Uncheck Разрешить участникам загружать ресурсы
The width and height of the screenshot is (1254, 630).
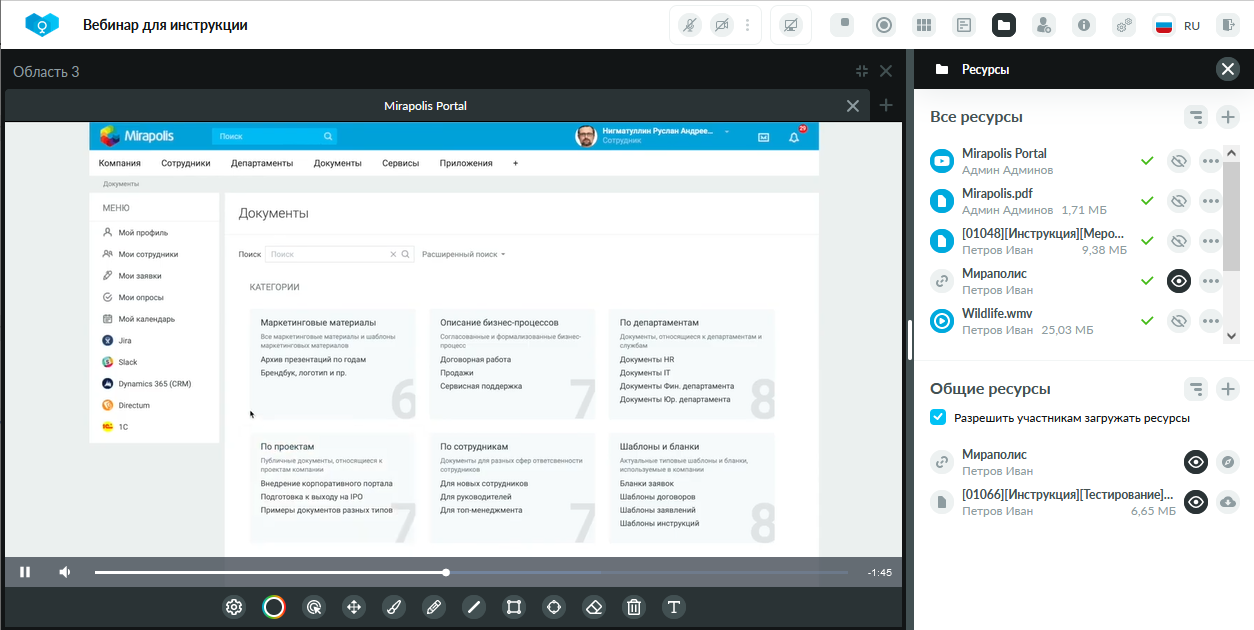[938, 418]
